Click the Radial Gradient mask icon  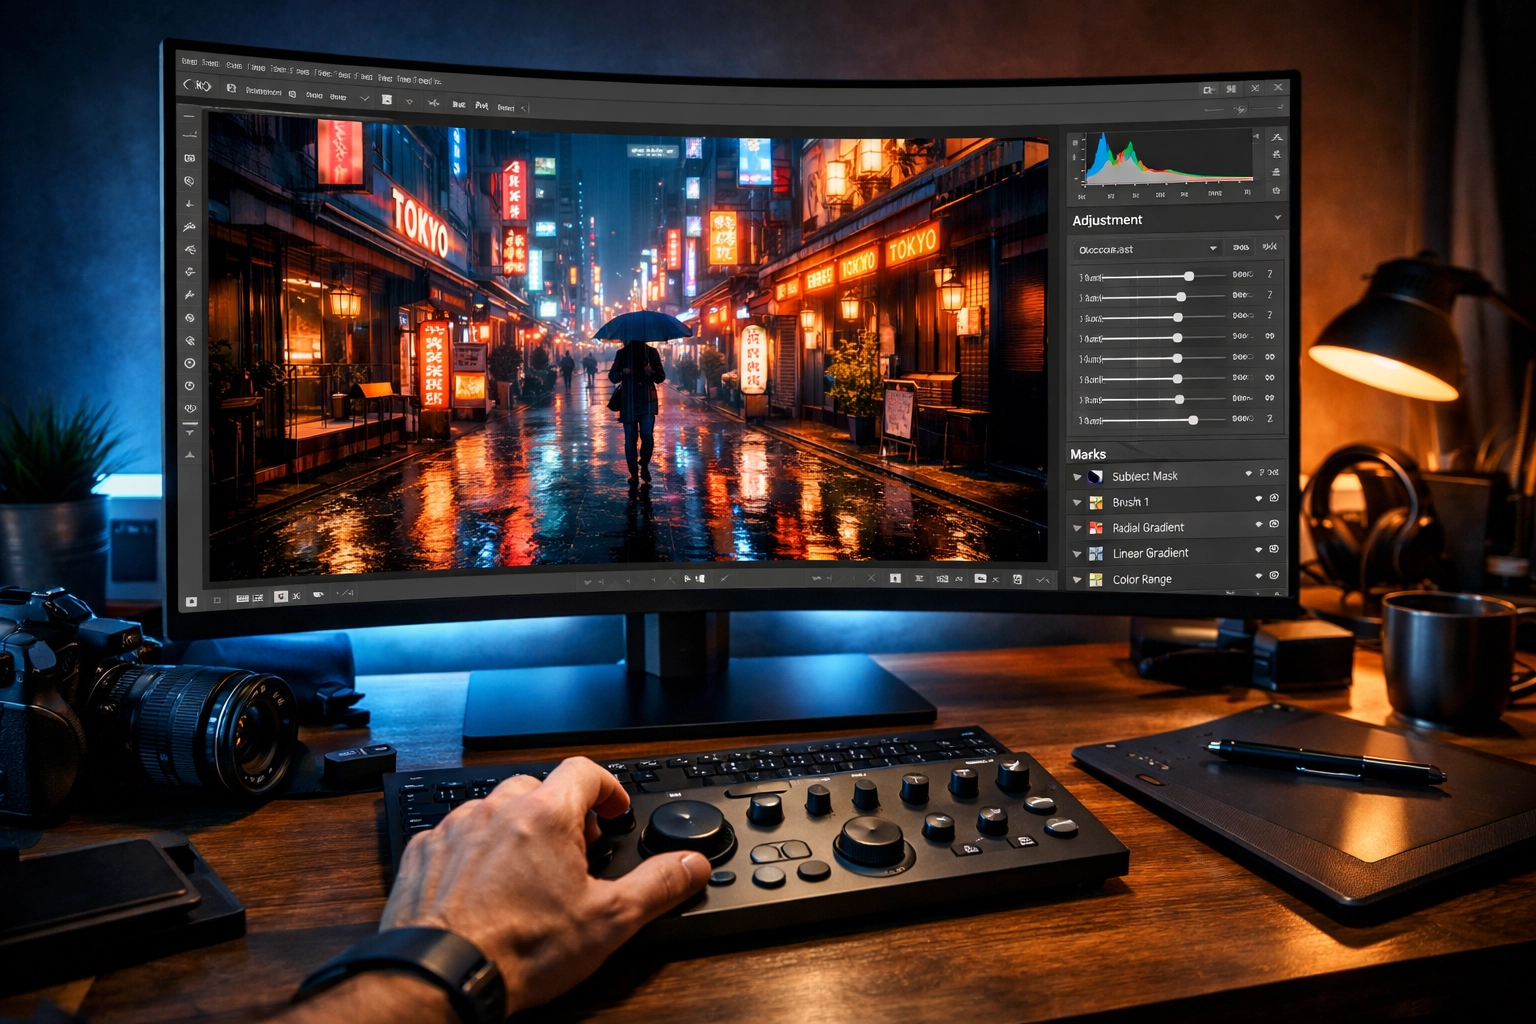[1096, 527]
